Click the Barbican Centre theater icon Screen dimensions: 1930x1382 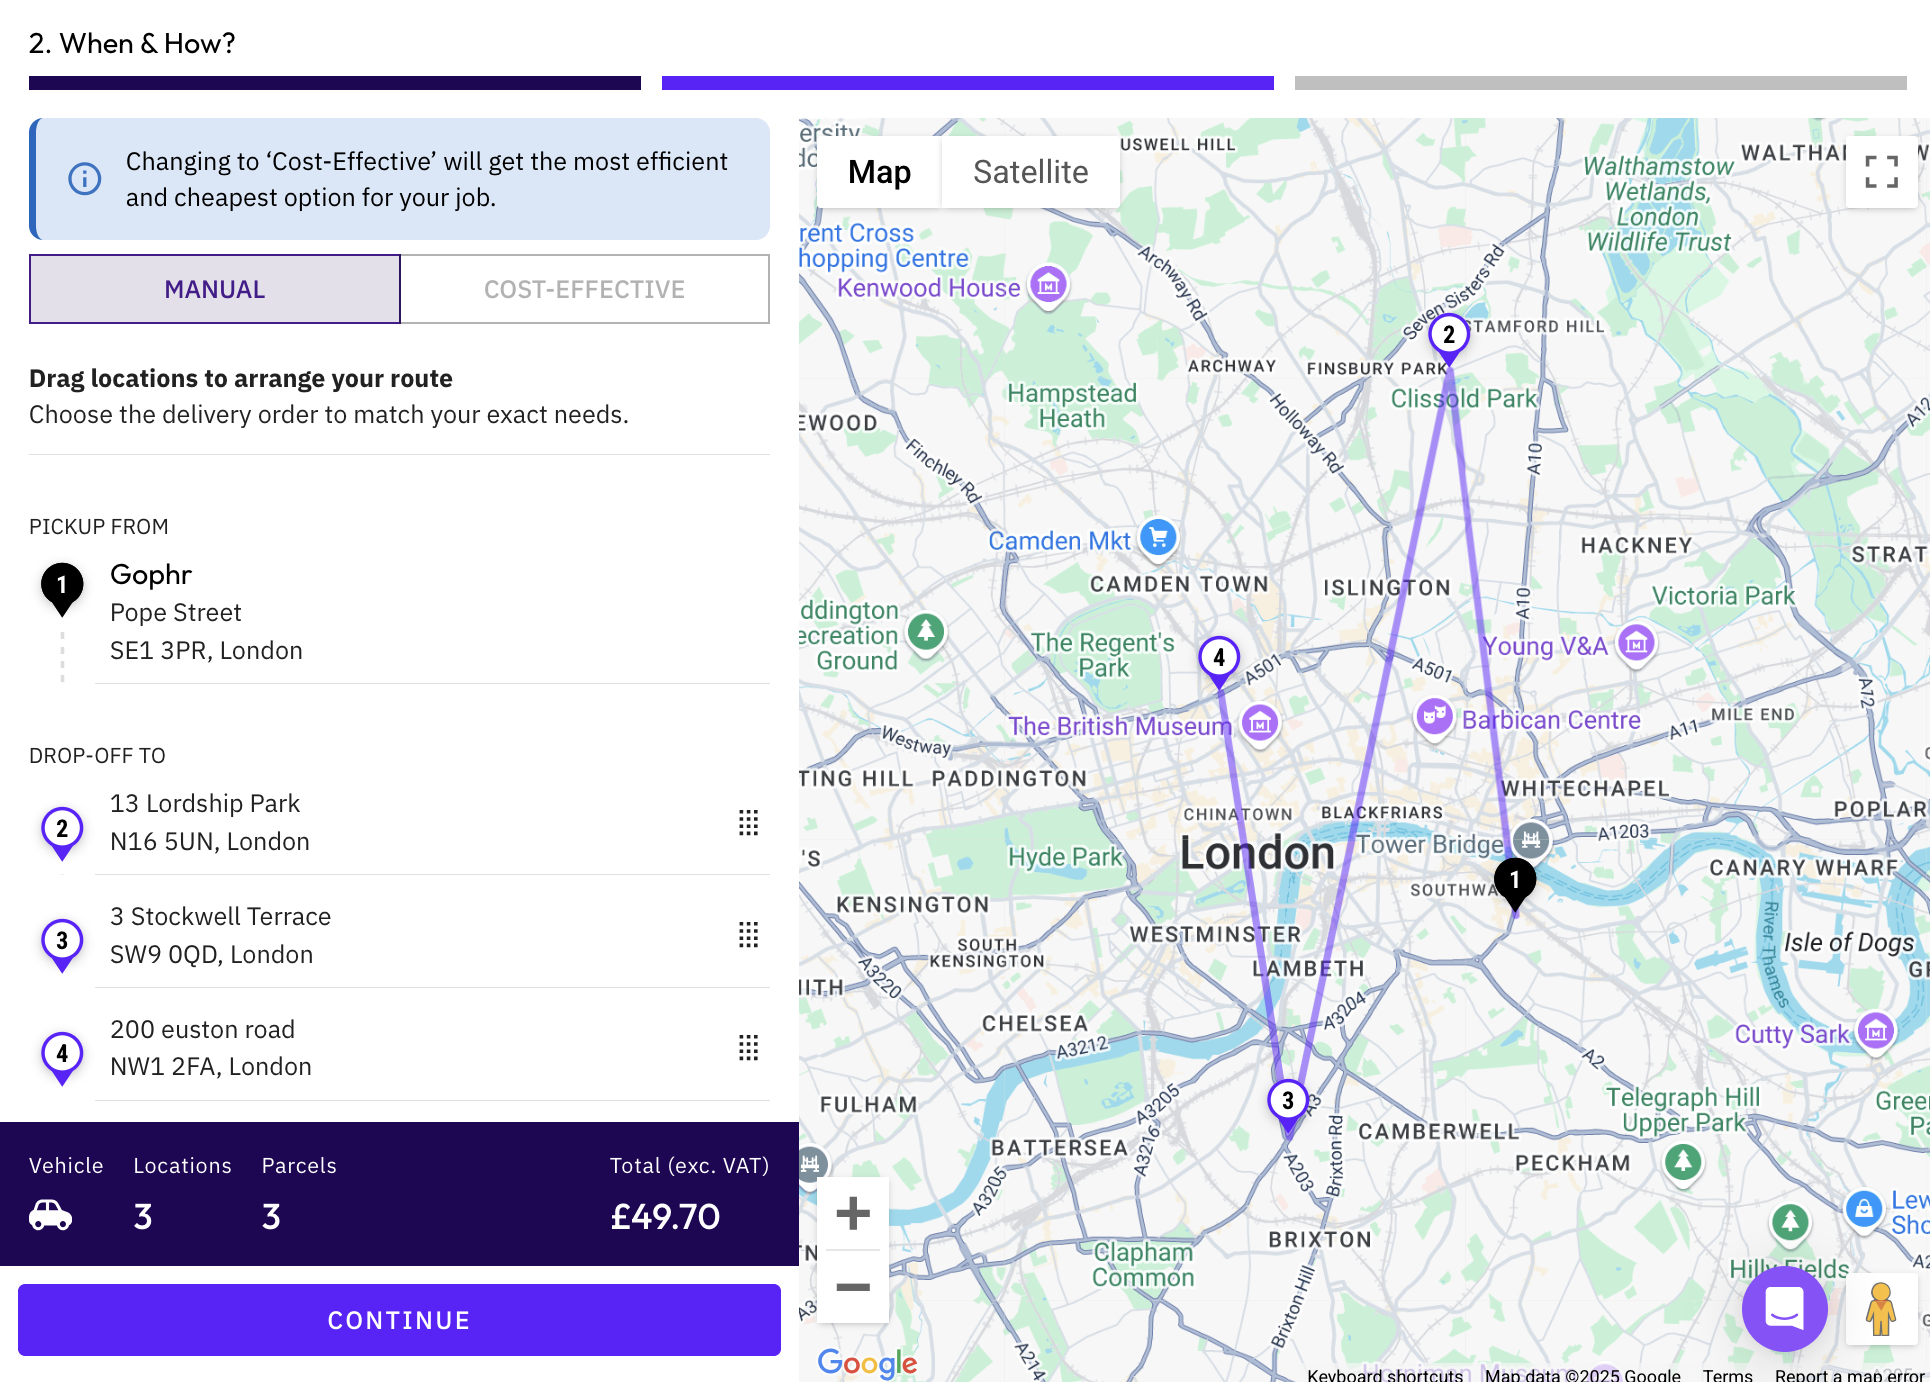click(1434, 717)
